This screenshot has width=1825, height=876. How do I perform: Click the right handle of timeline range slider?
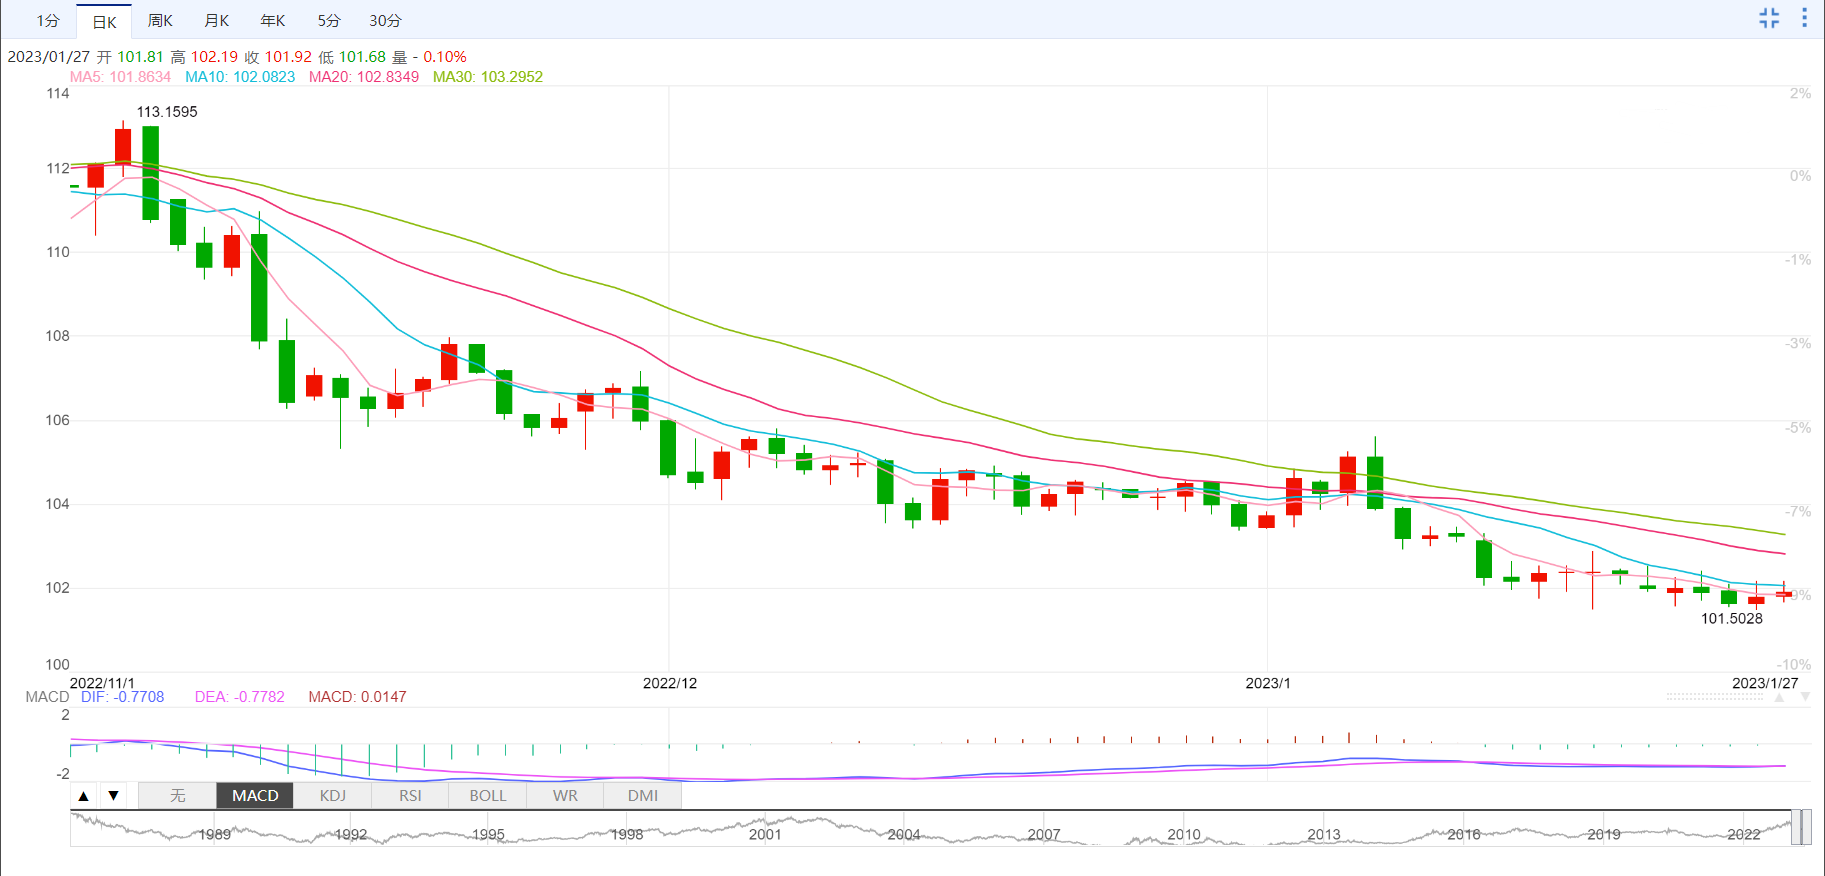coord(1807,828)
